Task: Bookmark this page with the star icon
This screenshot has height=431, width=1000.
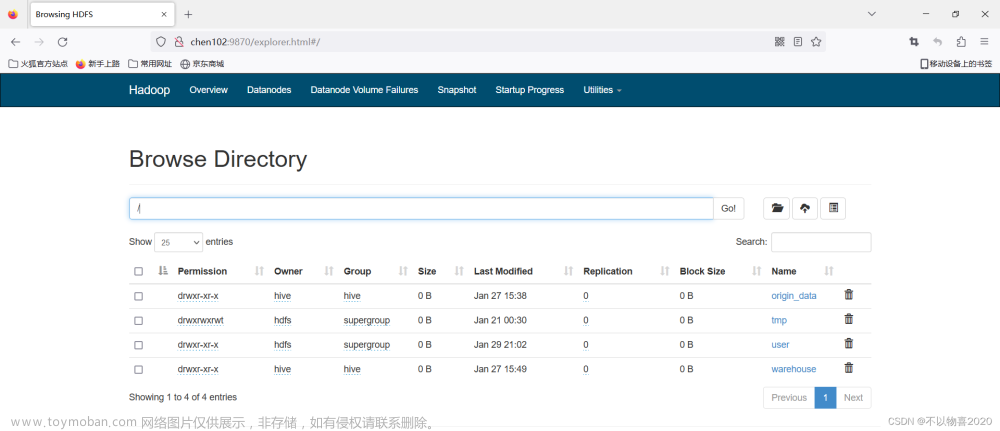Action: pos(816,41)
